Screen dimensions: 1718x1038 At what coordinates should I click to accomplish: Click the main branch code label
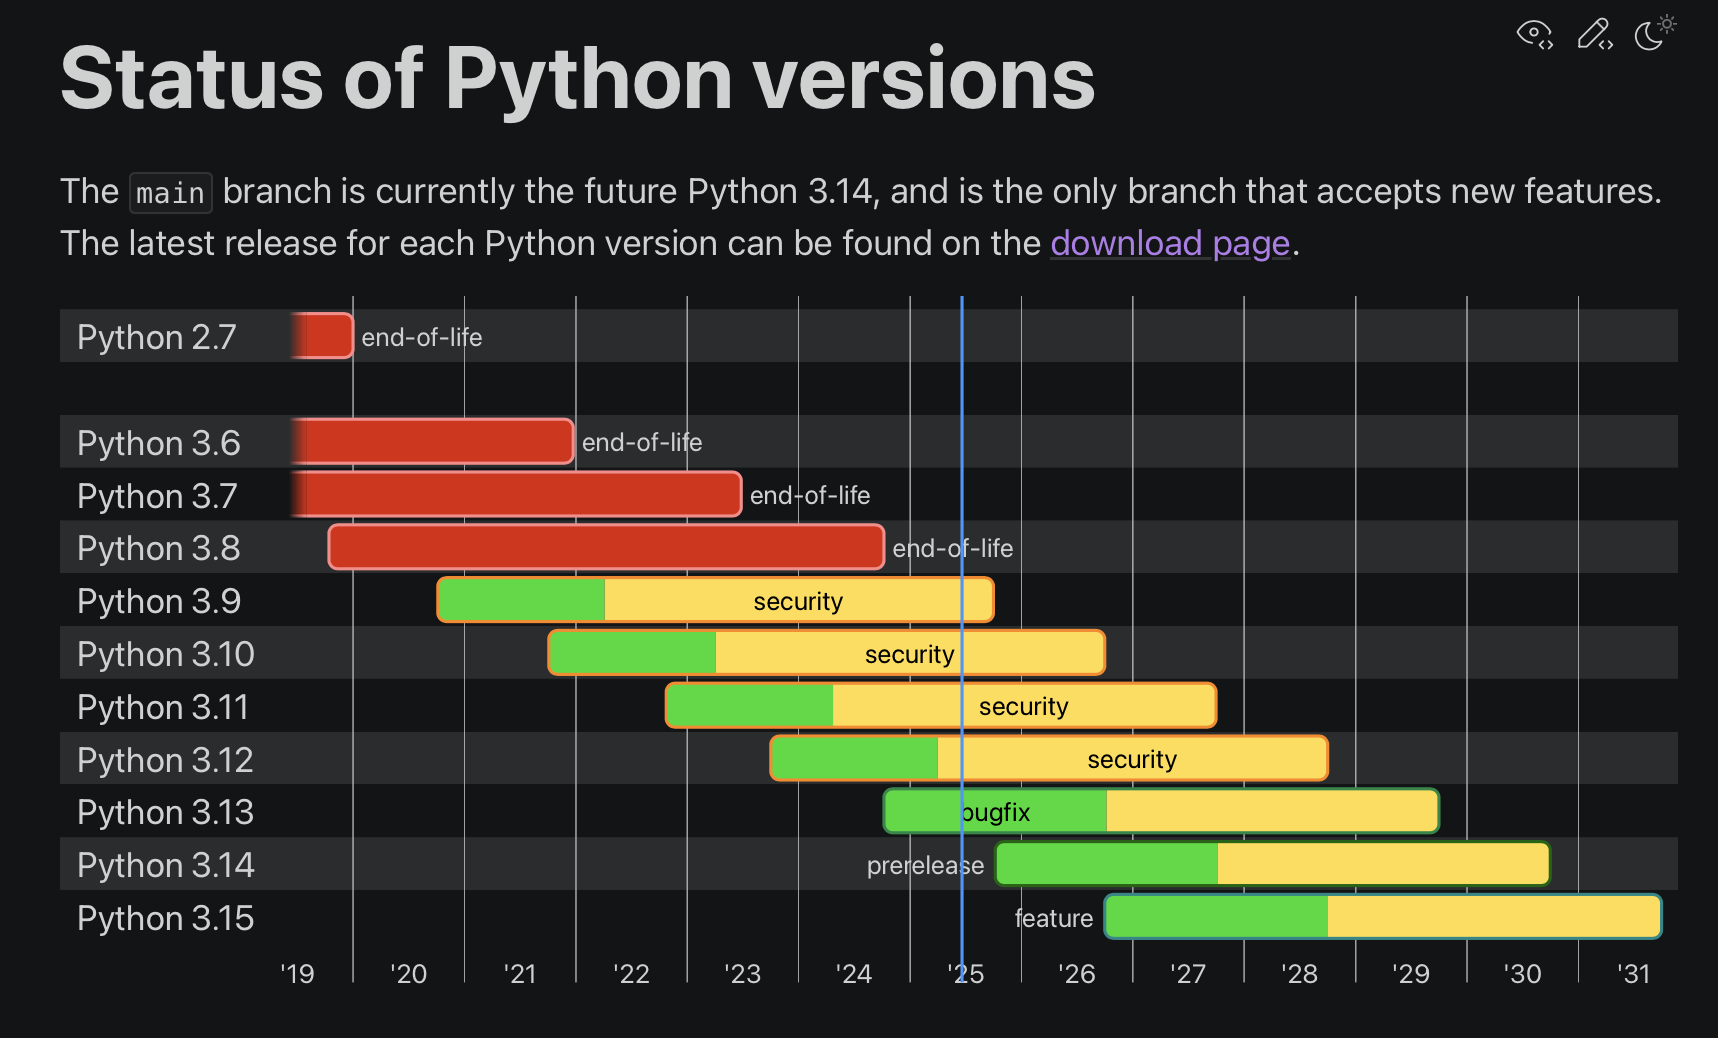[170, 192]
